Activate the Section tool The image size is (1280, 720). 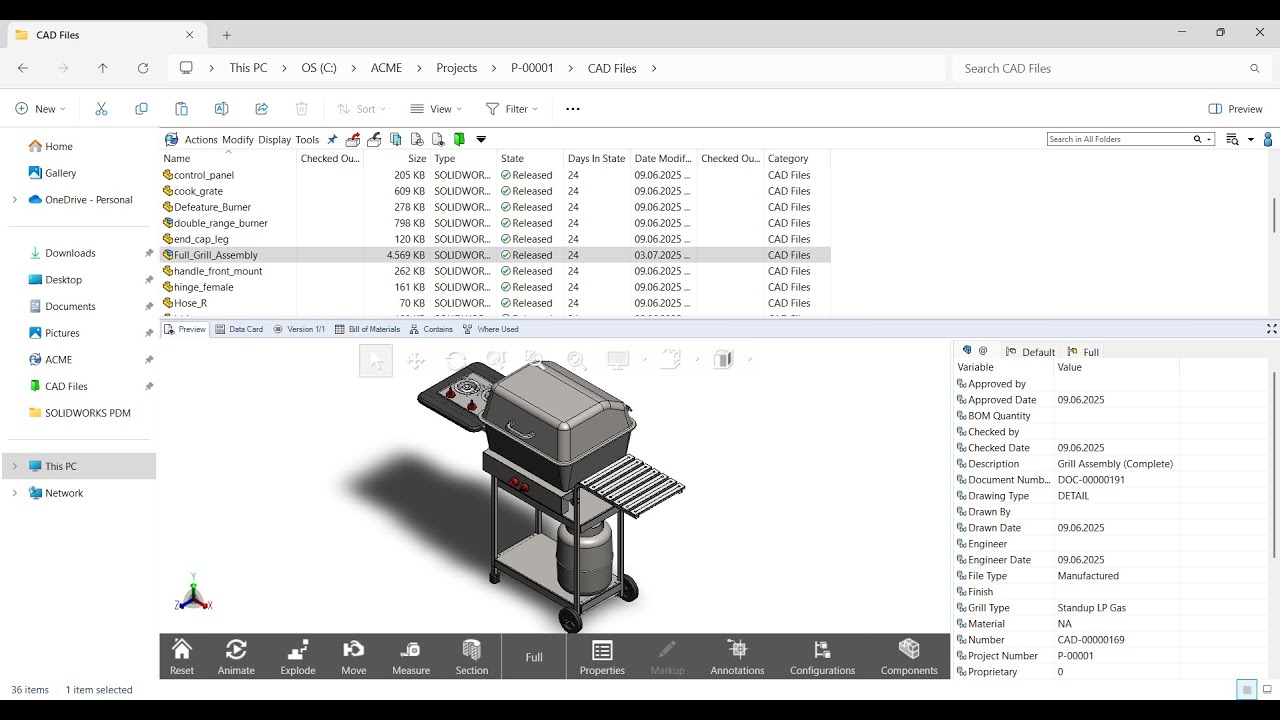point(472,657)
